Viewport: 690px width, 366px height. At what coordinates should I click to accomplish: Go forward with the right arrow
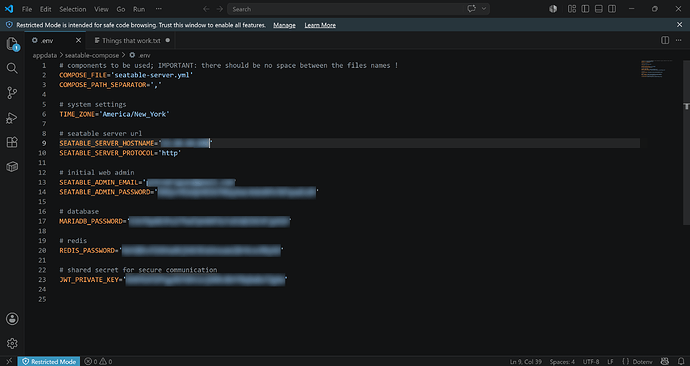220,9
